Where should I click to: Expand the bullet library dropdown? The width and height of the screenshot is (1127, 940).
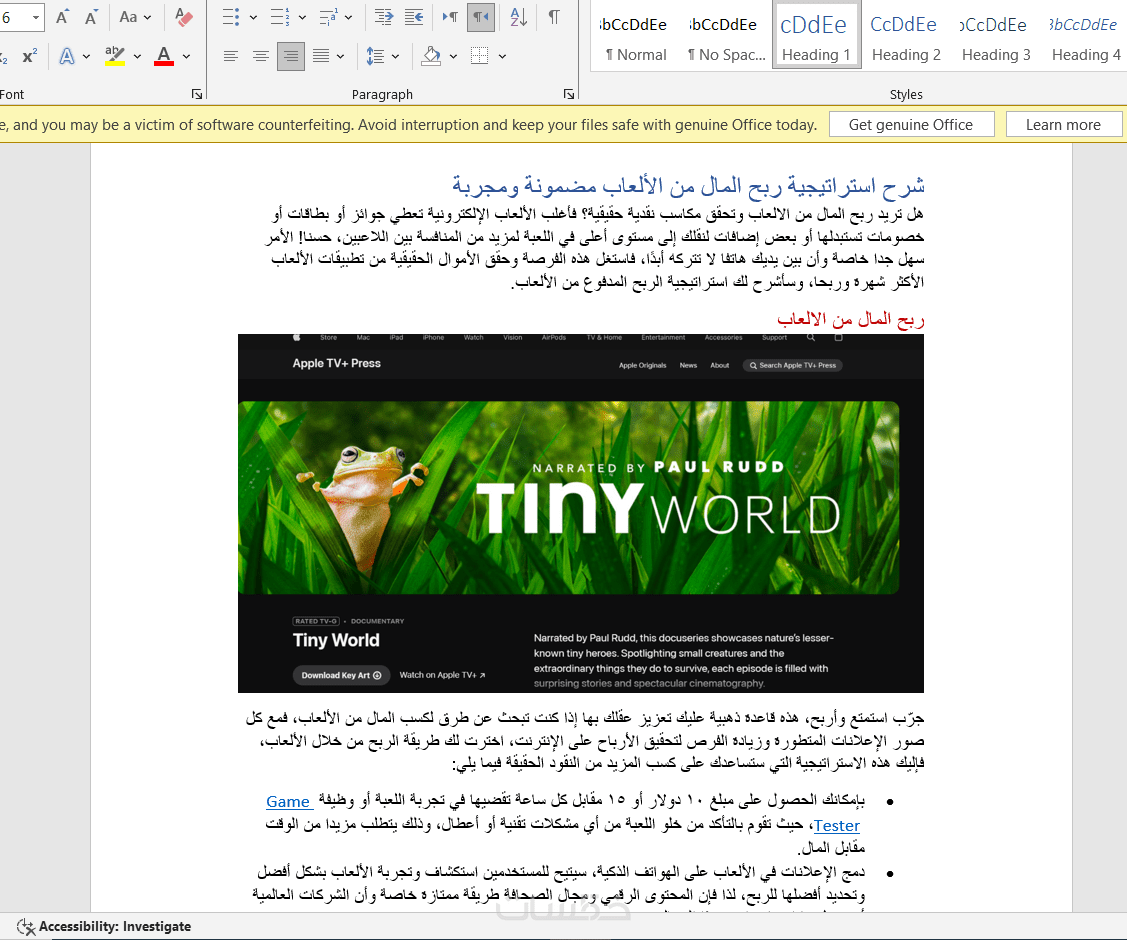coord(253,17)
